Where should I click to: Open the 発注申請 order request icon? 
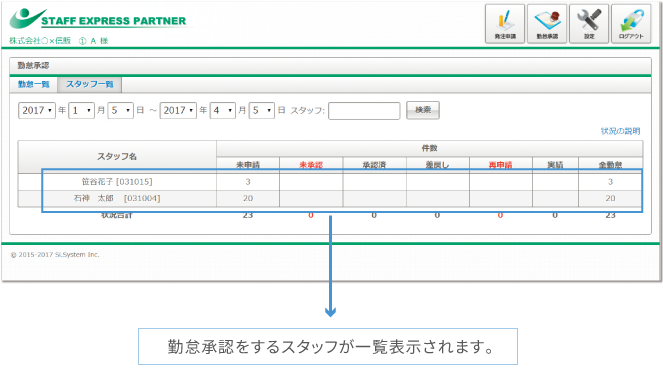(505, 24)
